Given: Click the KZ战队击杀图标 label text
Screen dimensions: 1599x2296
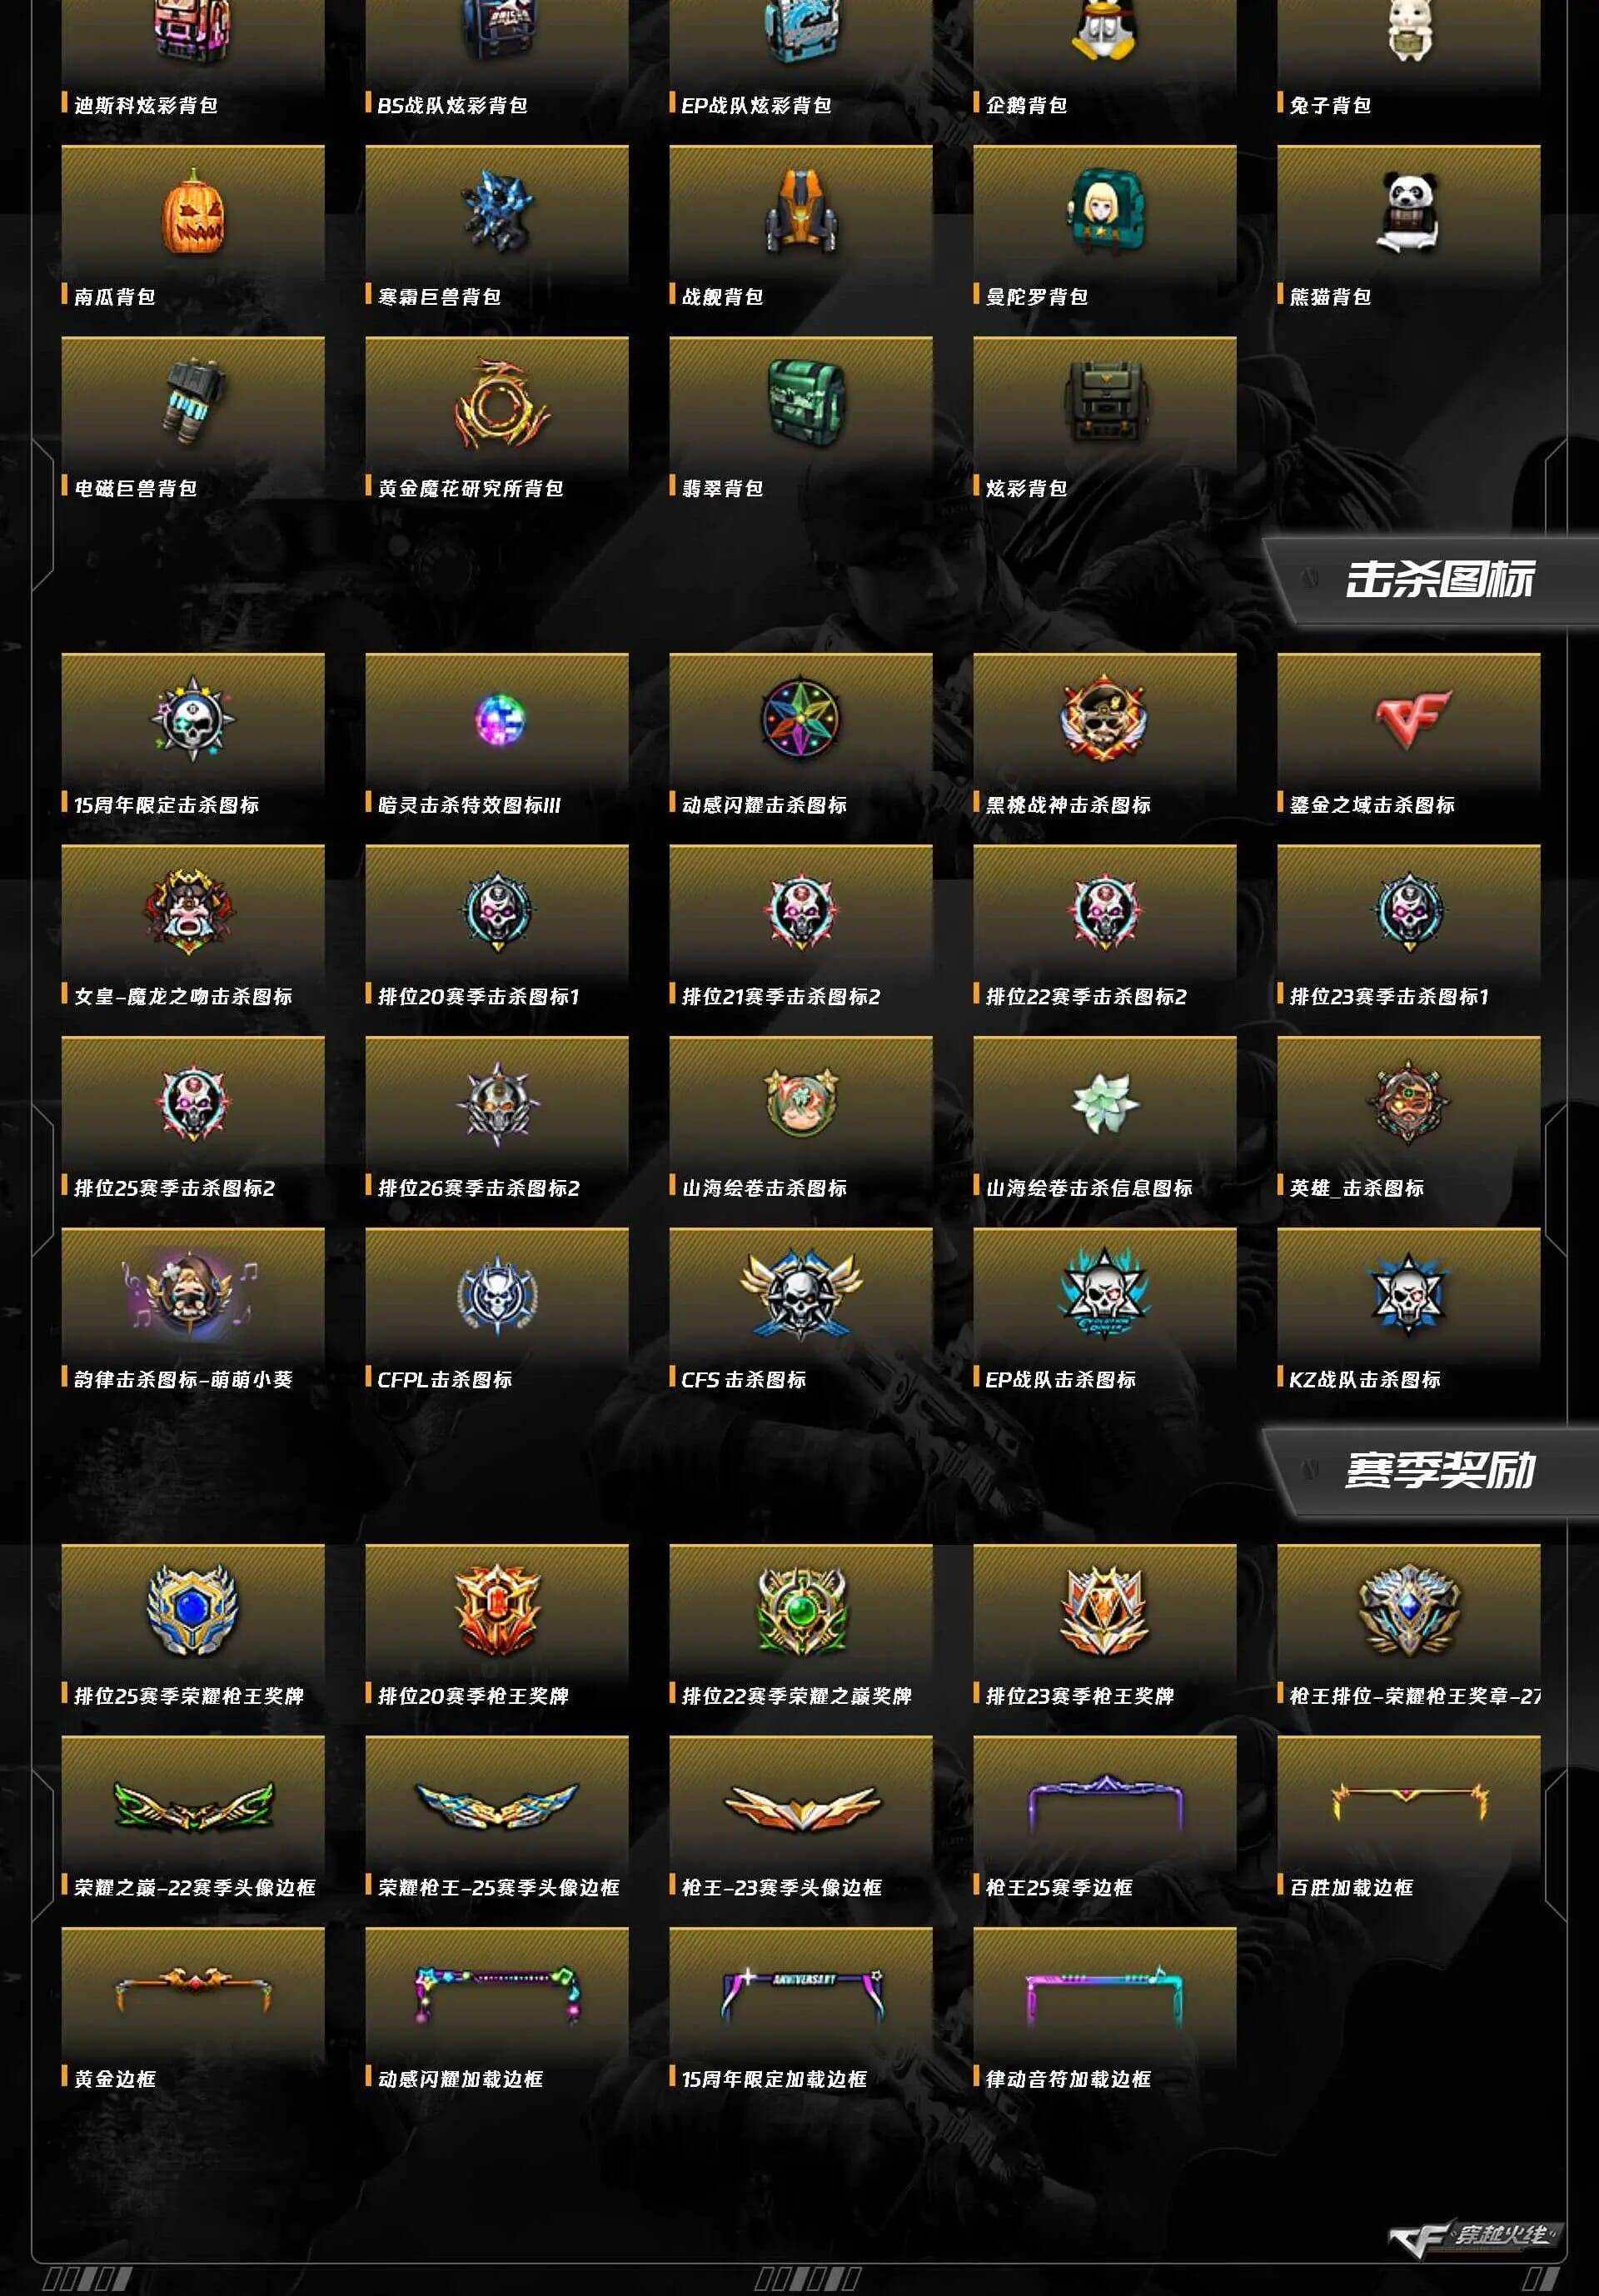Looking at the screenshot, I should (x=1365, y=1380).
